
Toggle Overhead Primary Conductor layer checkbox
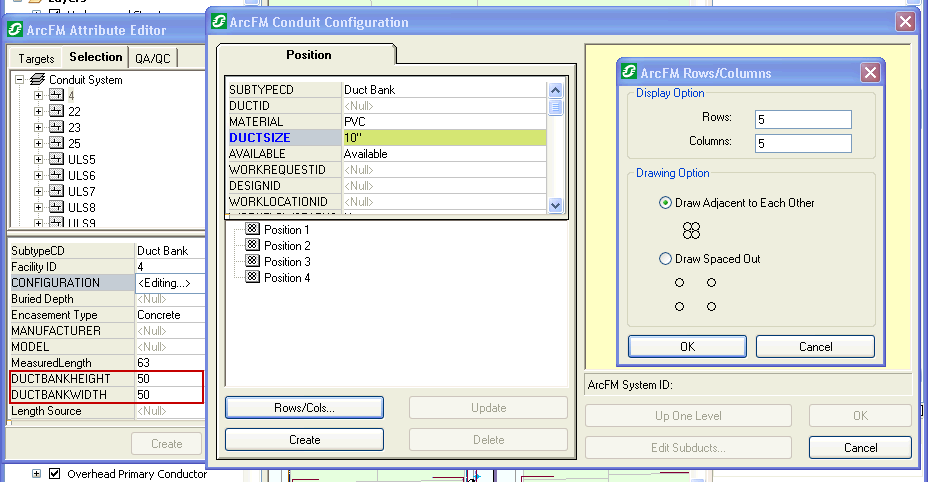pos(55,474)
